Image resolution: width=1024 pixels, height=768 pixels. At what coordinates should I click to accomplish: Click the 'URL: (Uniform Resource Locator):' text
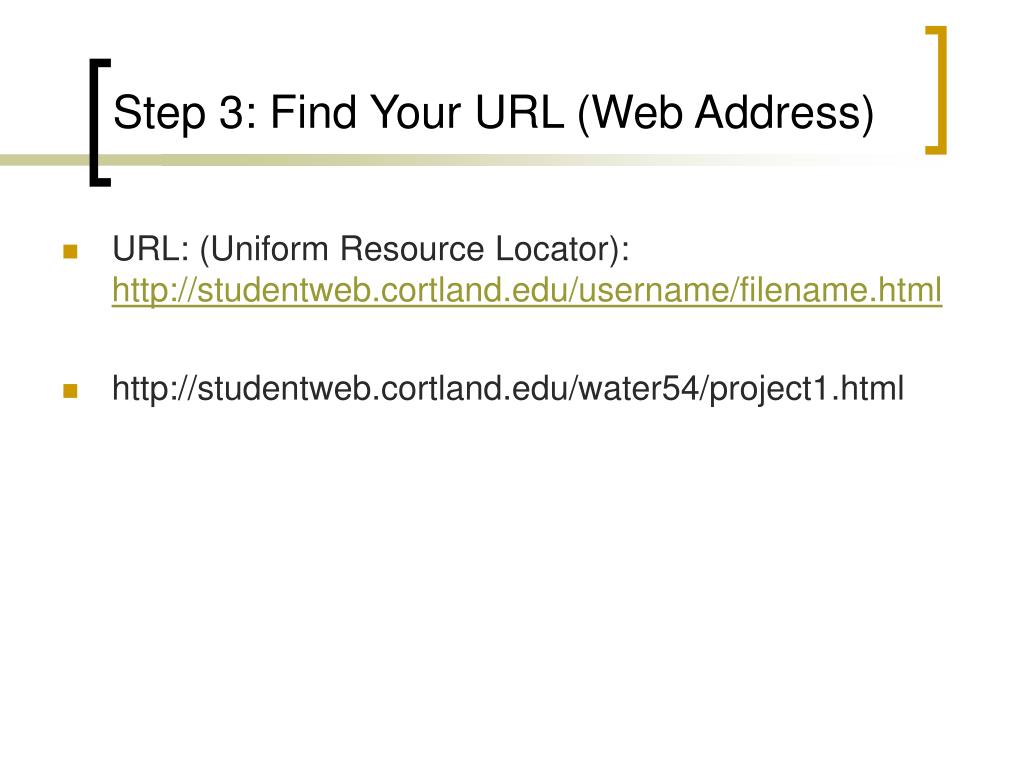point(371,249)
